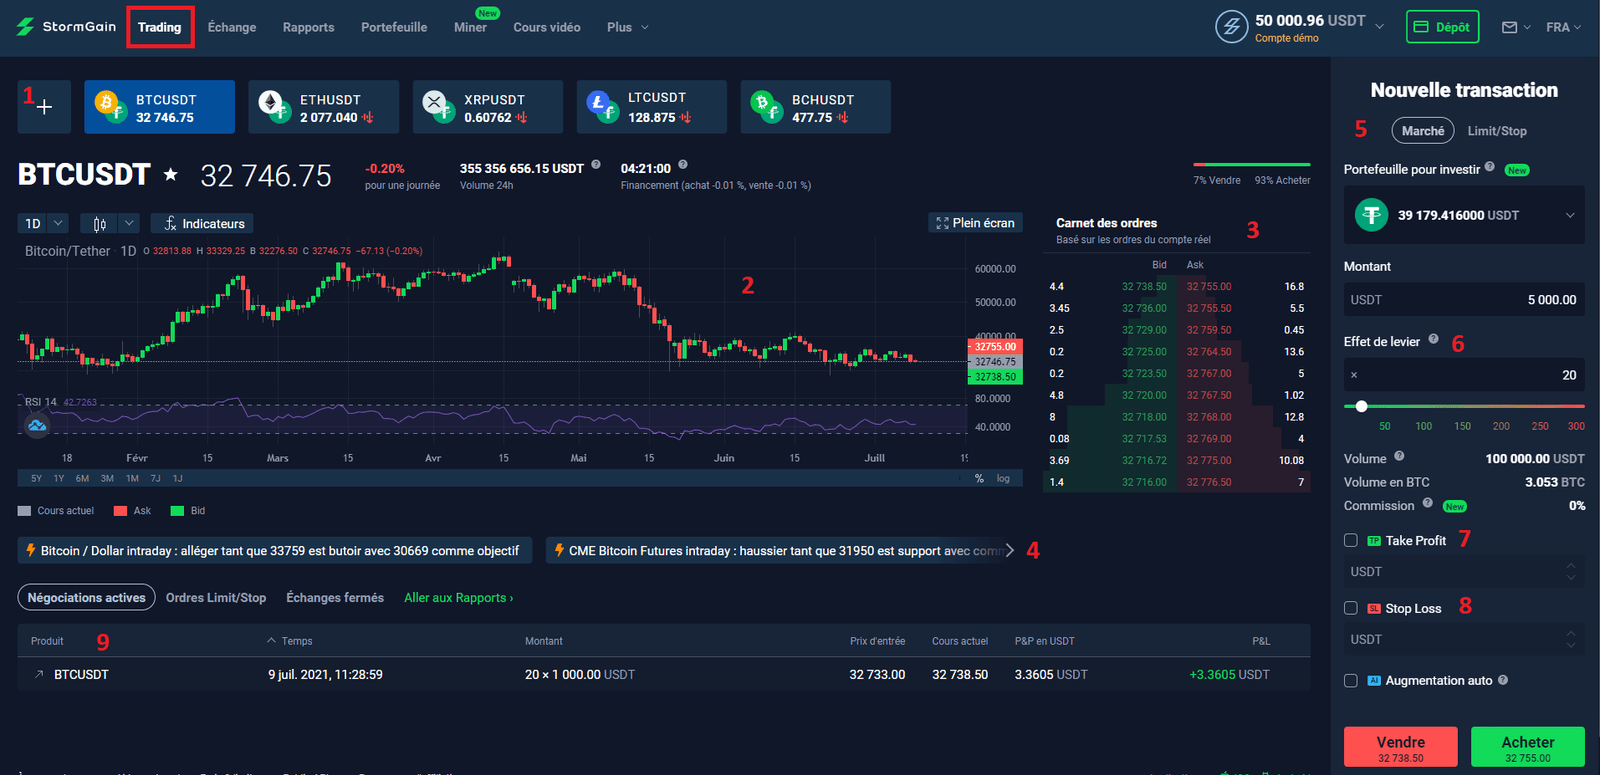Image resolution: width=1600 pixels, height=775 pixels.
Task: Enable the Take Profit checkbox
Action: (1351, 540)
